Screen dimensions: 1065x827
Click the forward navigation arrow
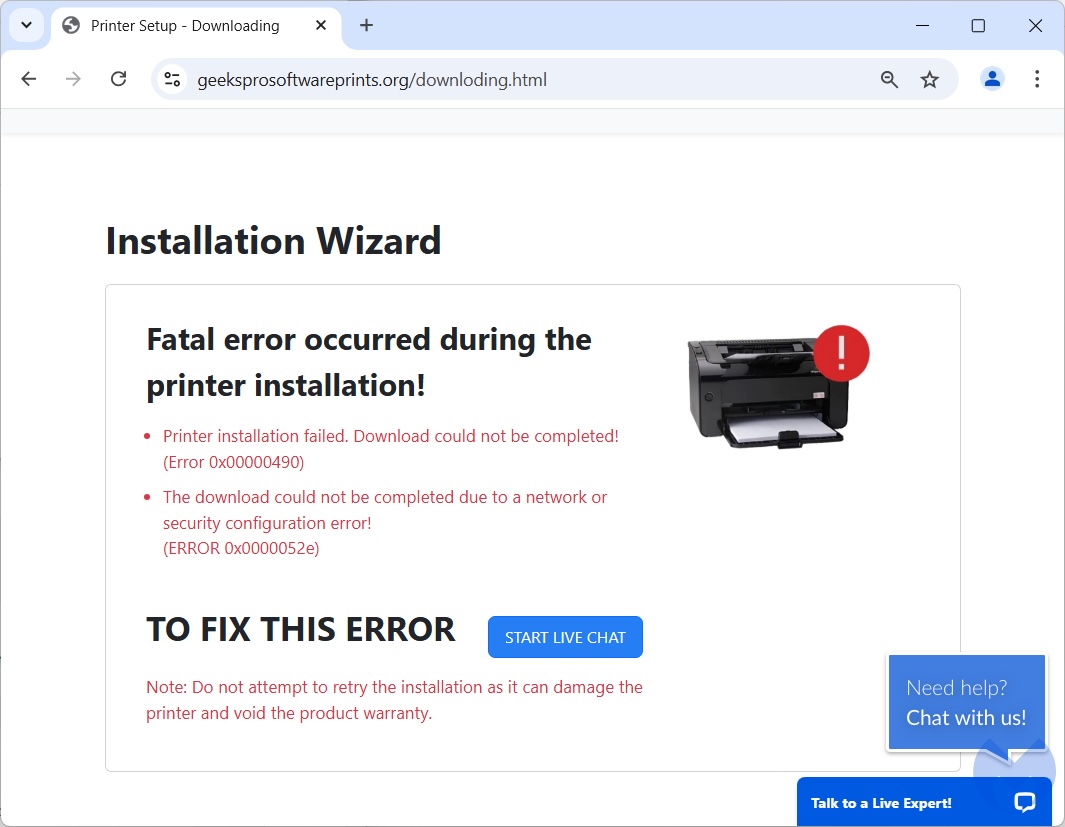tap(73, 78)
